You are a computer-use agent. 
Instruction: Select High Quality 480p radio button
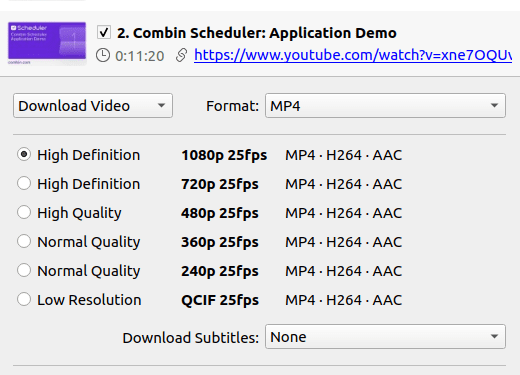(24, 212)
